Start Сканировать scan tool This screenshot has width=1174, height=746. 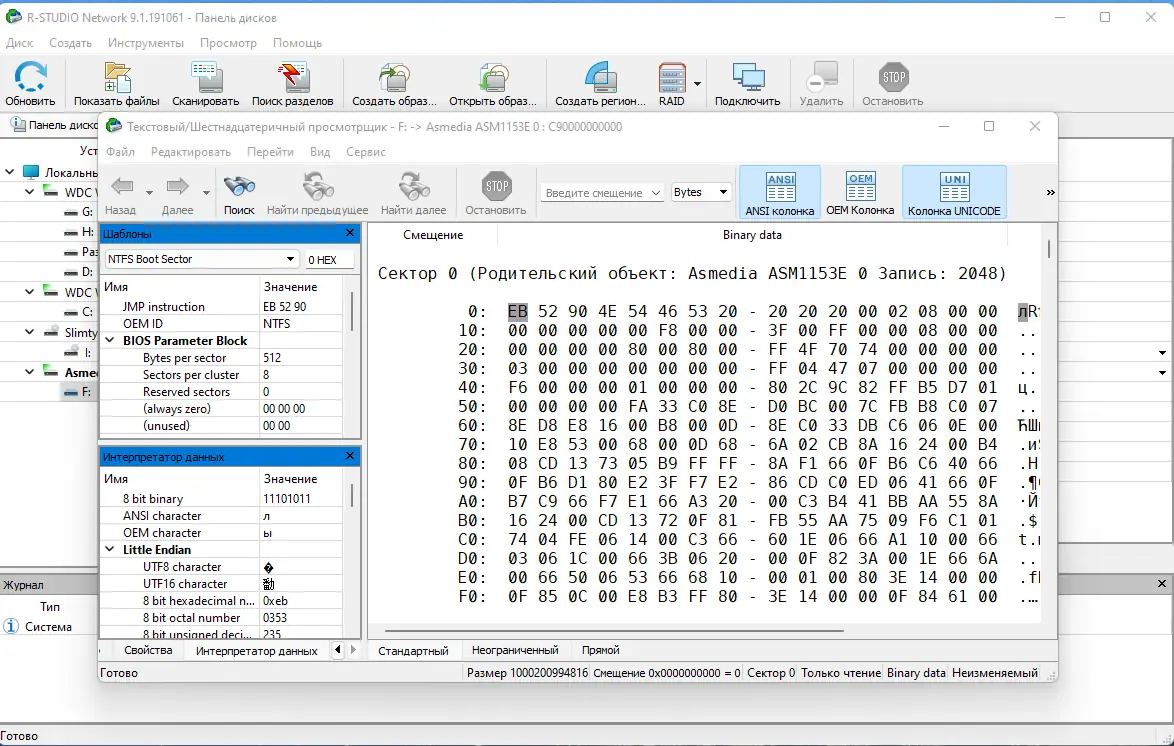(x=205, y=84)
